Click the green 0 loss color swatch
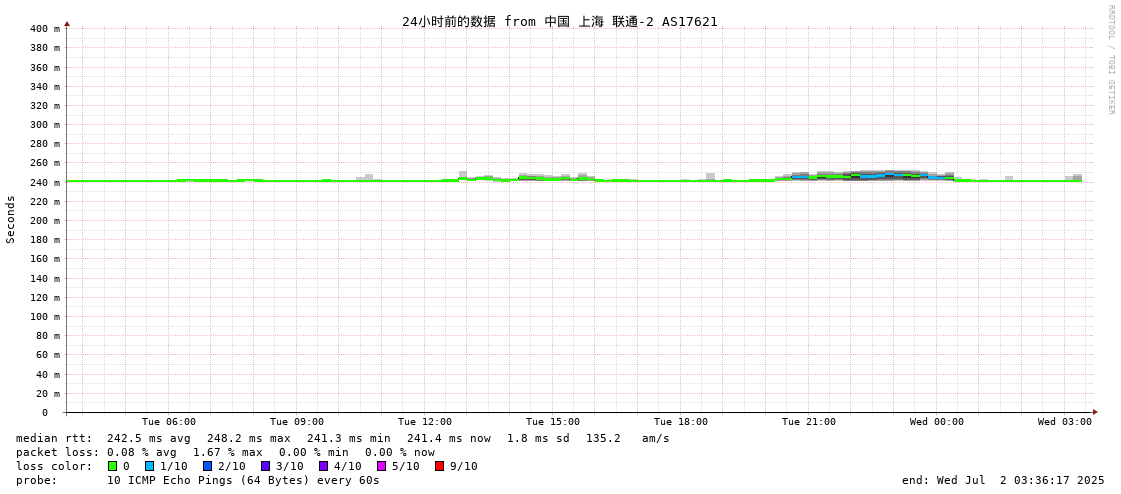The height and width of the screenshot is (494, 1121). click(112, 466)
